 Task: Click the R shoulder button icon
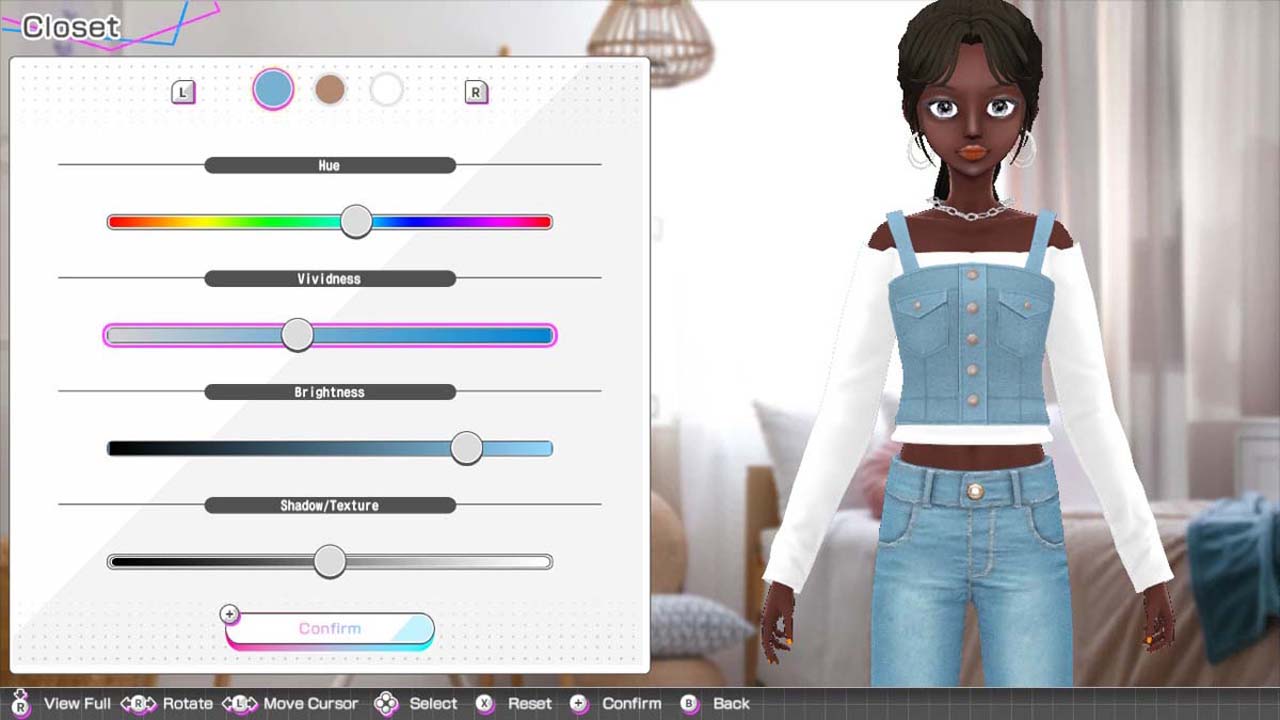pos(477,90)
